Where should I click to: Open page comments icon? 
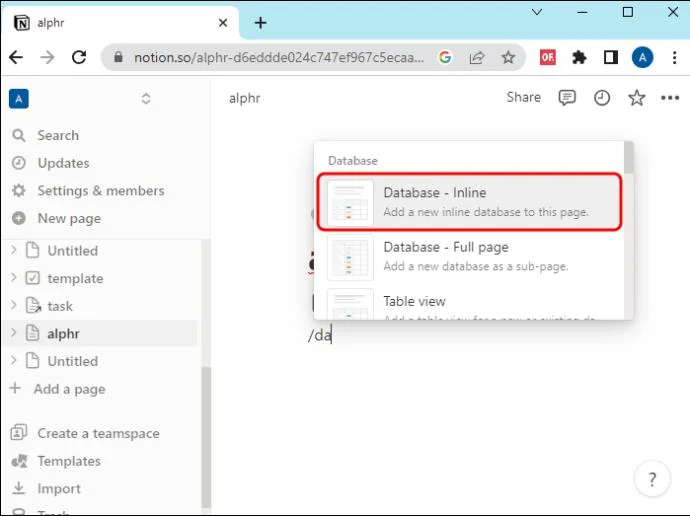coord(567,98)
